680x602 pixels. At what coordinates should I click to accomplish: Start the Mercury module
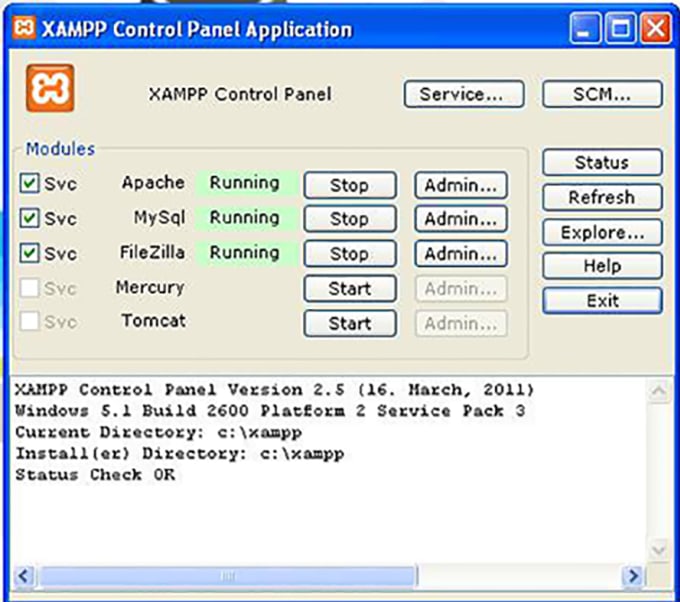tap(350, 288)
